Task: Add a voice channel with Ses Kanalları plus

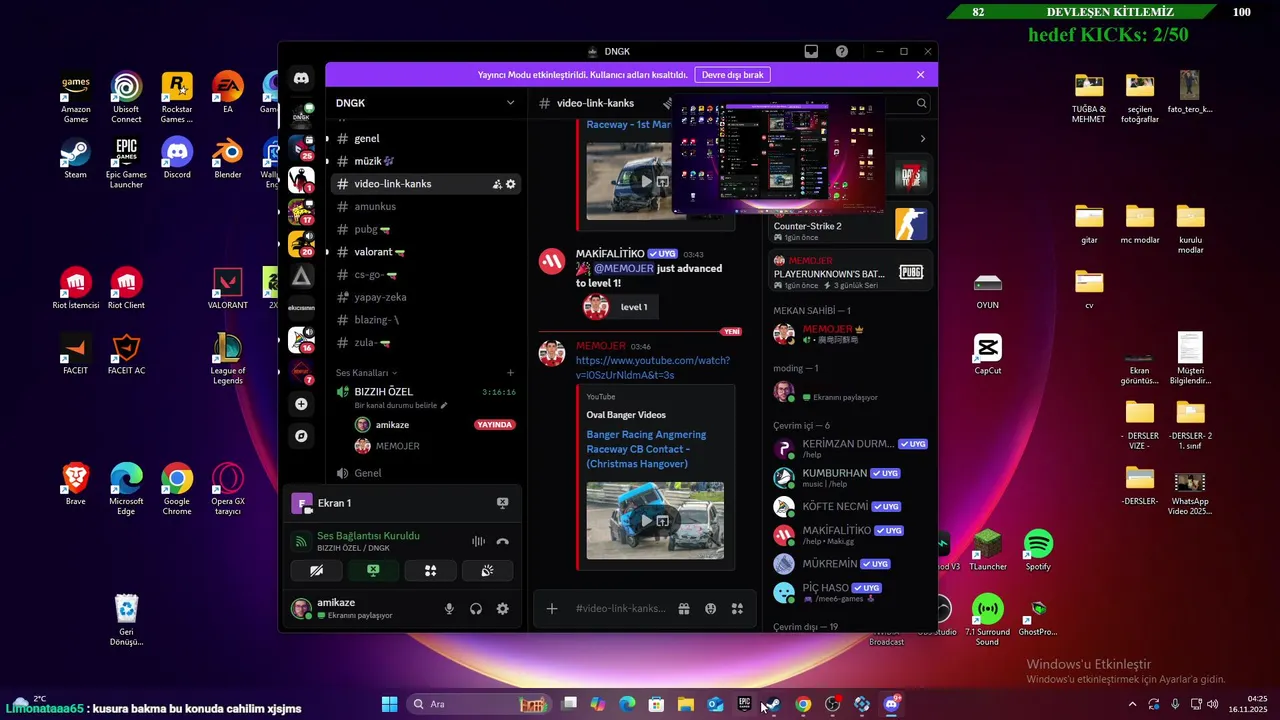Action: [x=510, y=373]
